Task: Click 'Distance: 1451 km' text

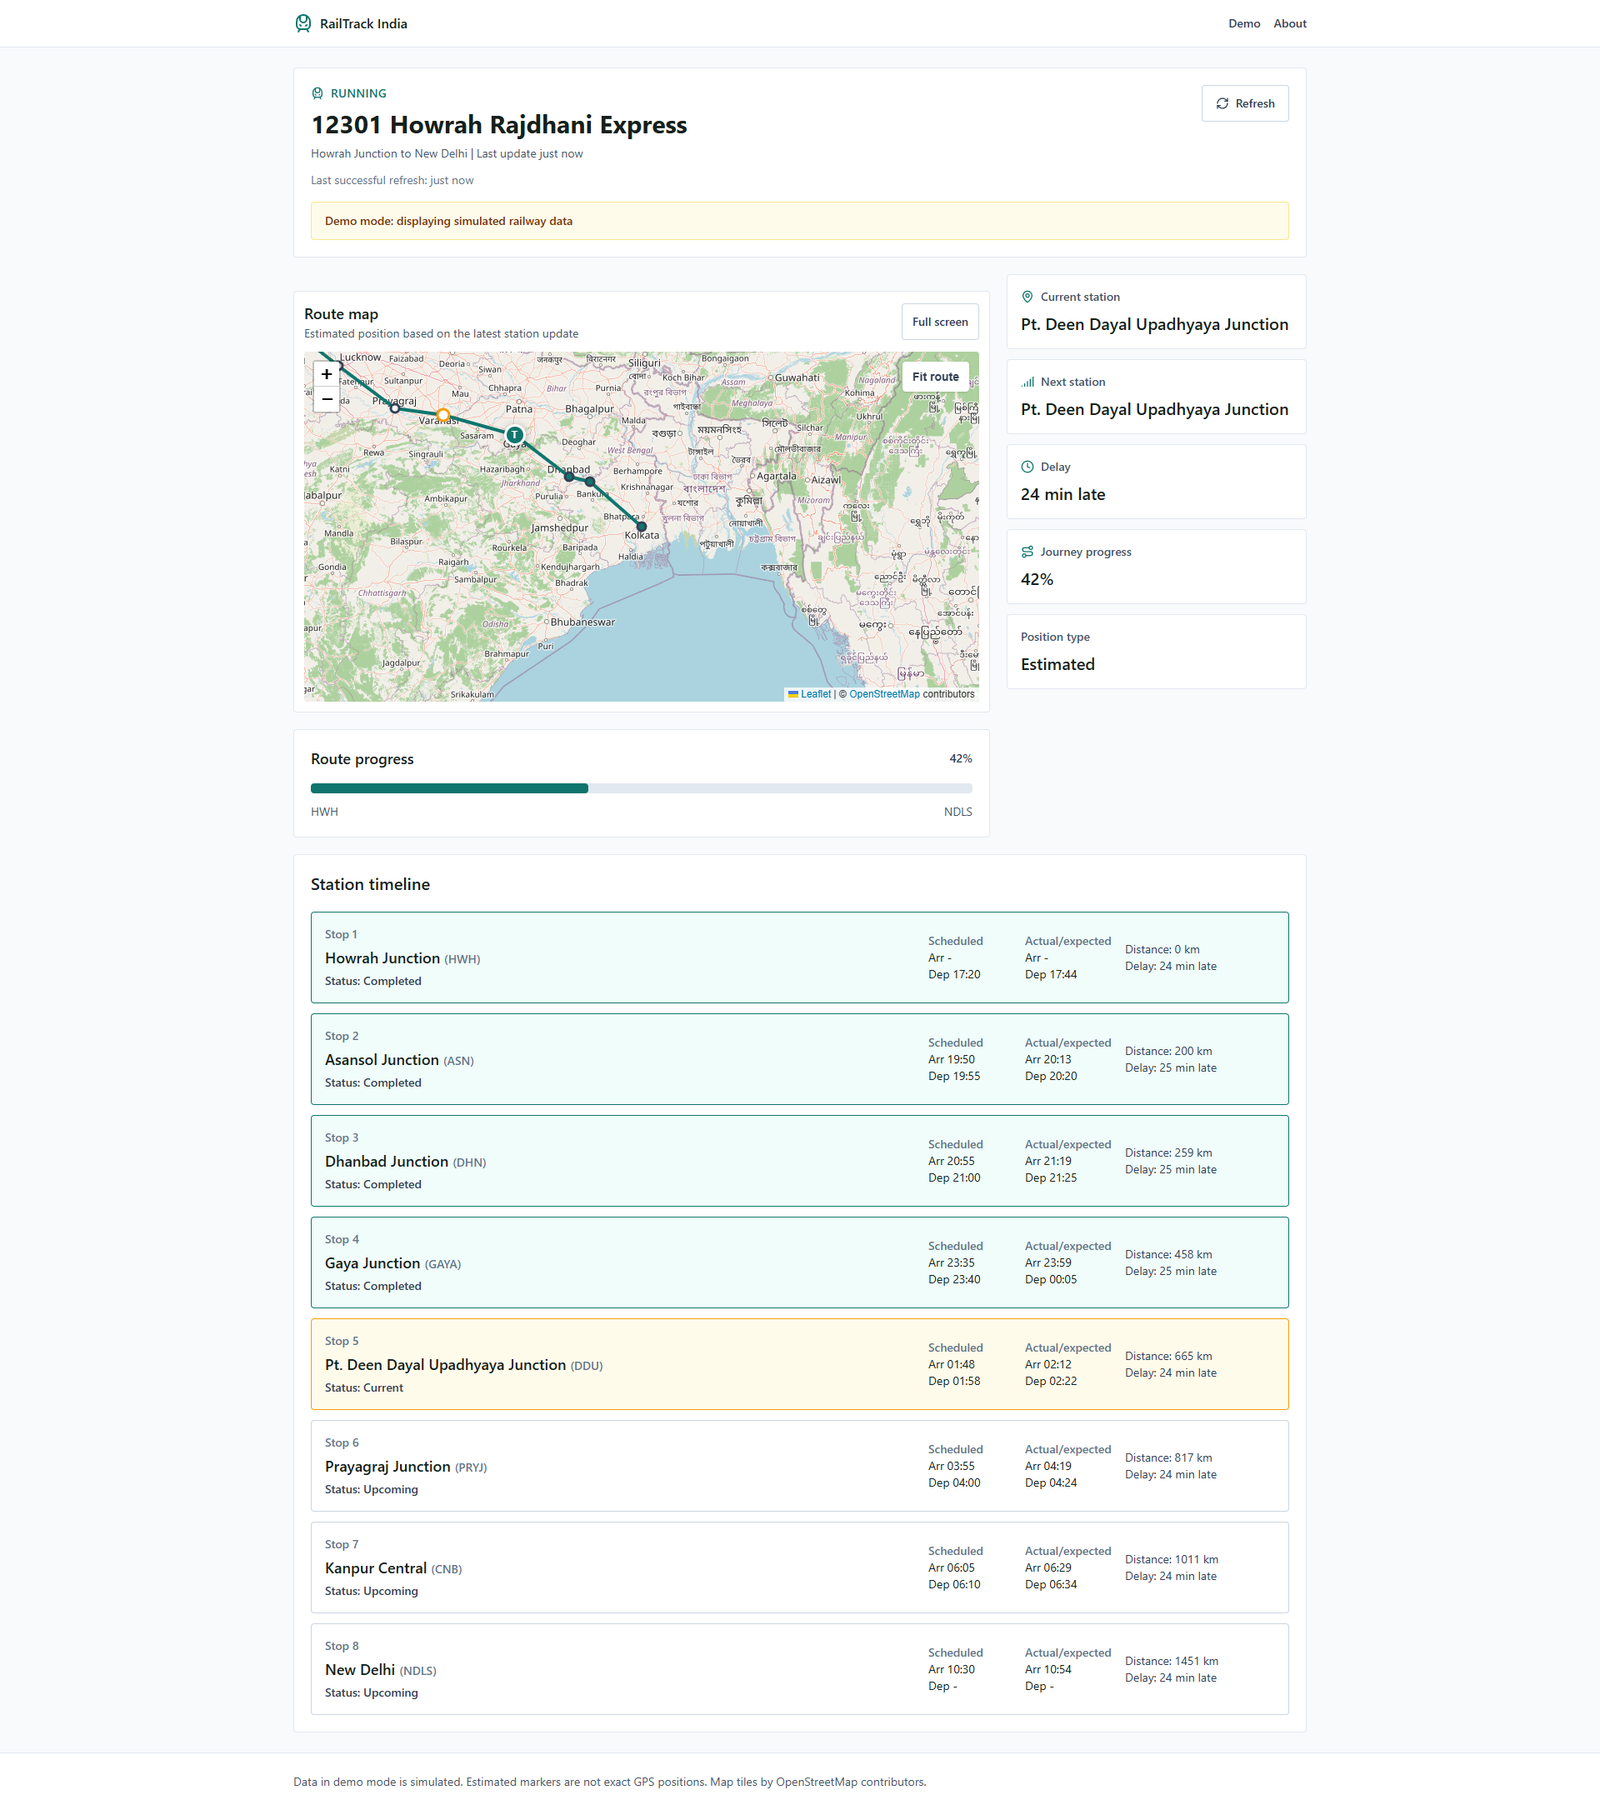Action: point(1172,1661)
